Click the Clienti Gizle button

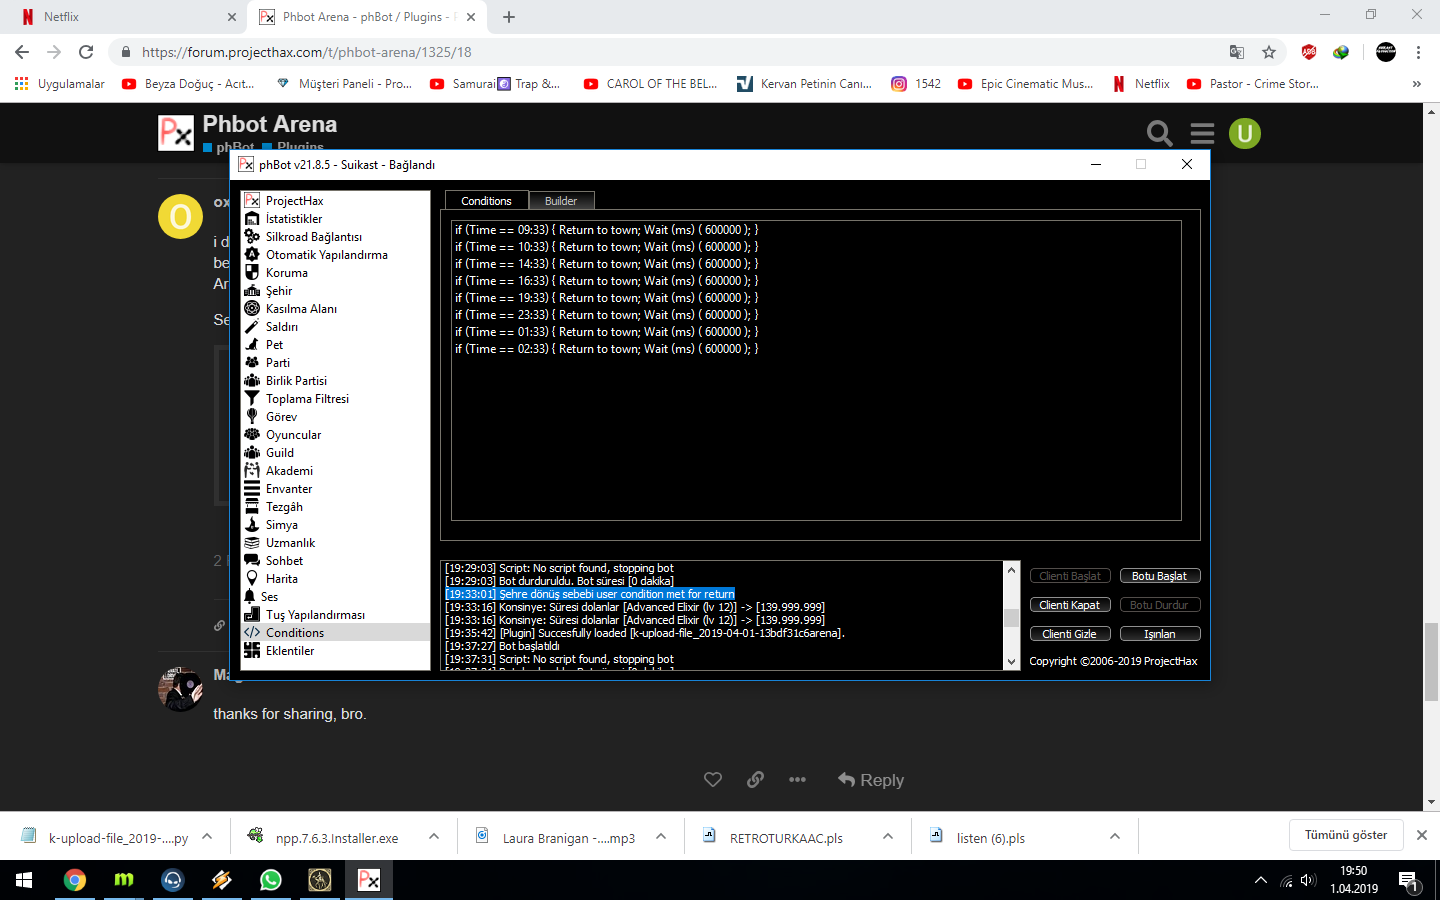(x=1069, y=634)
